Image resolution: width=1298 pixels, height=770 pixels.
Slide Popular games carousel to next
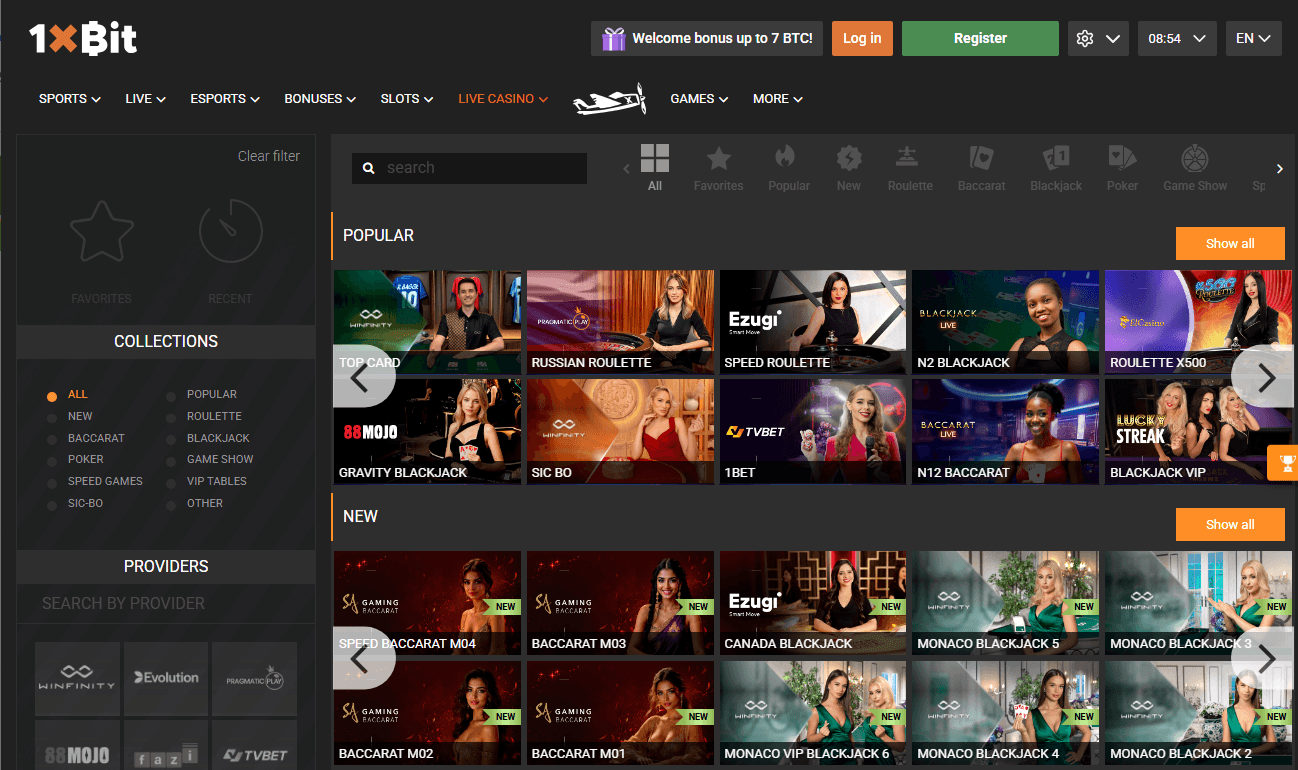pyautogui.click(x=1265, y=377)
